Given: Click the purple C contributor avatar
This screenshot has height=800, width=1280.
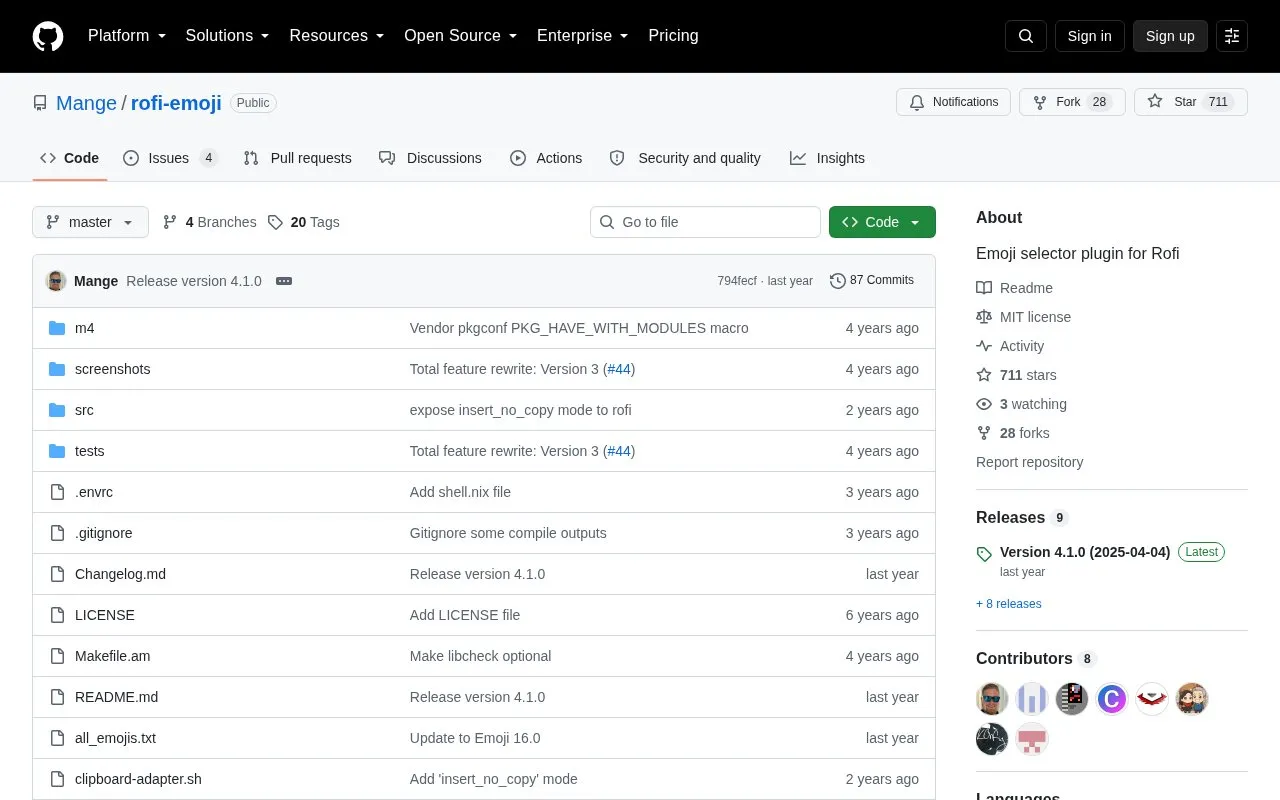Looking at the screenshot, I should [1112, 699].
